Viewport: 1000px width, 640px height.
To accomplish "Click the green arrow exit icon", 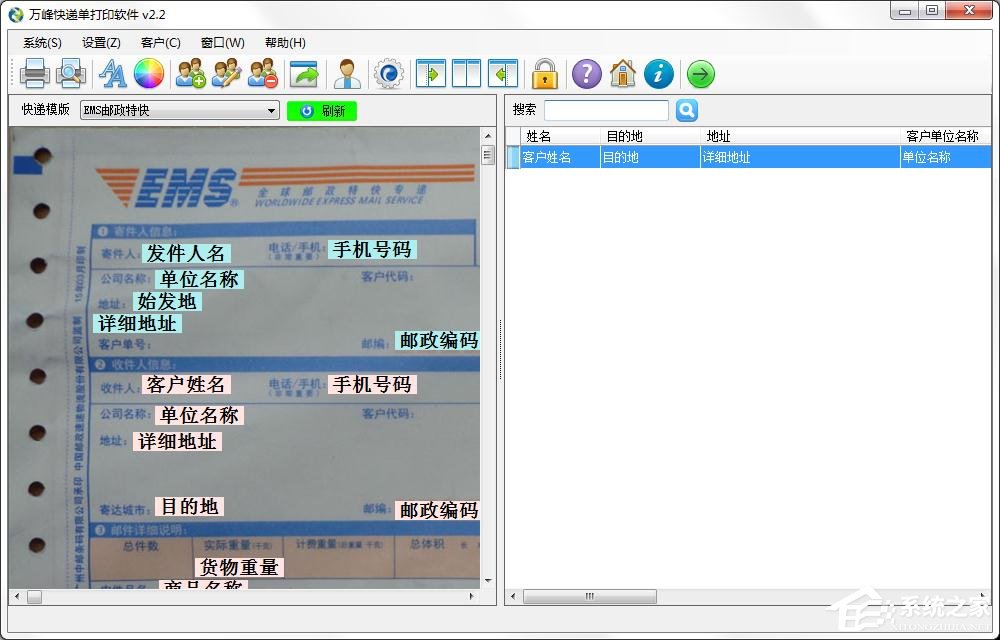I will coord(701,74).
